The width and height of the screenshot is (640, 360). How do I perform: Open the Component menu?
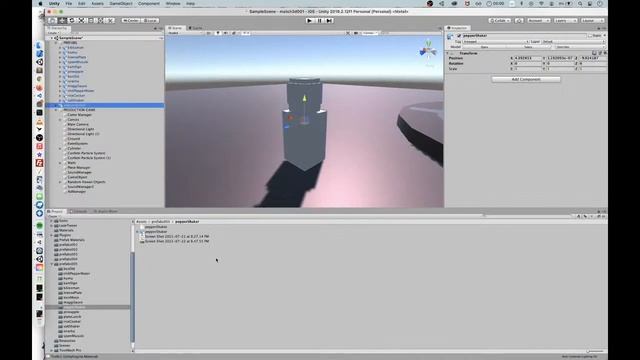pyautogui.click(x=149, y=4)
